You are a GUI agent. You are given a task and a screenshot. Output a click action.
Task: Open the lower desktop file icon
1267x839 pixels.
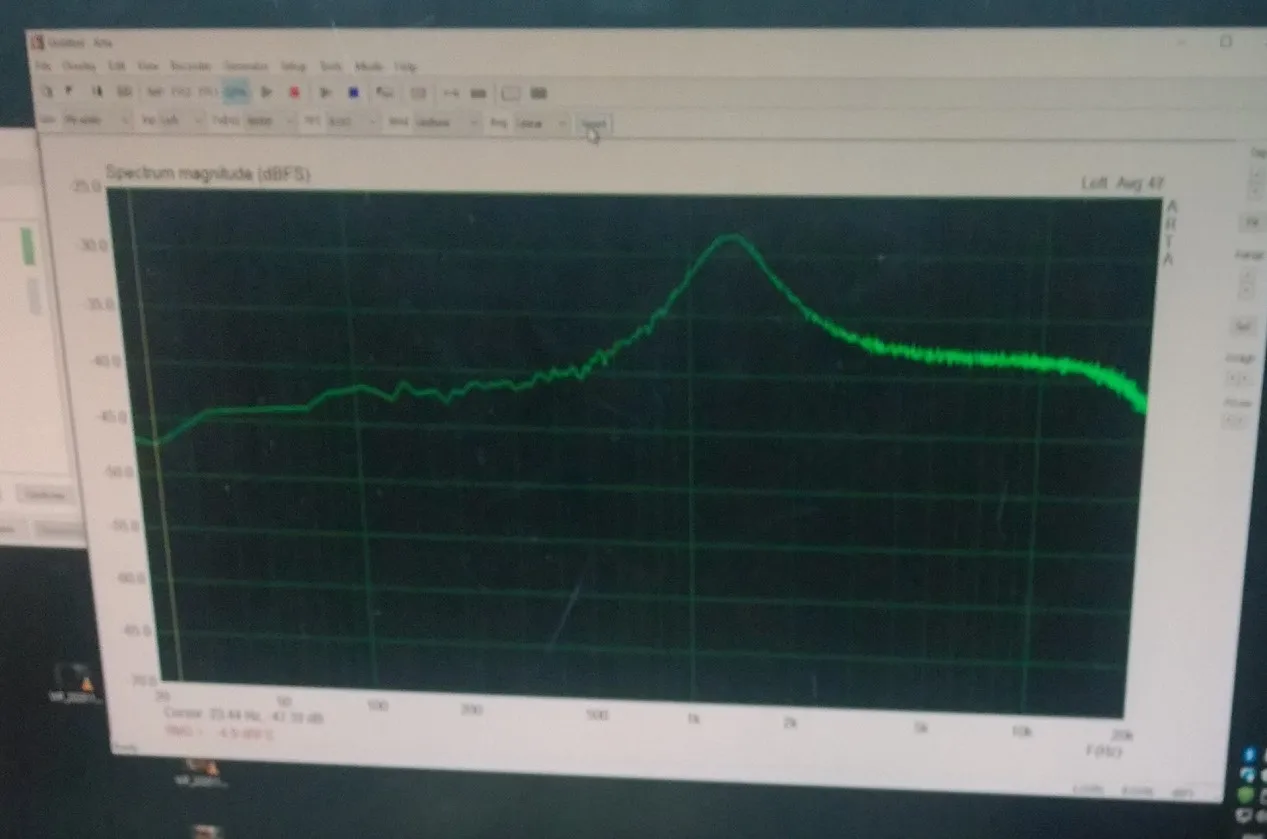point(201,771)
